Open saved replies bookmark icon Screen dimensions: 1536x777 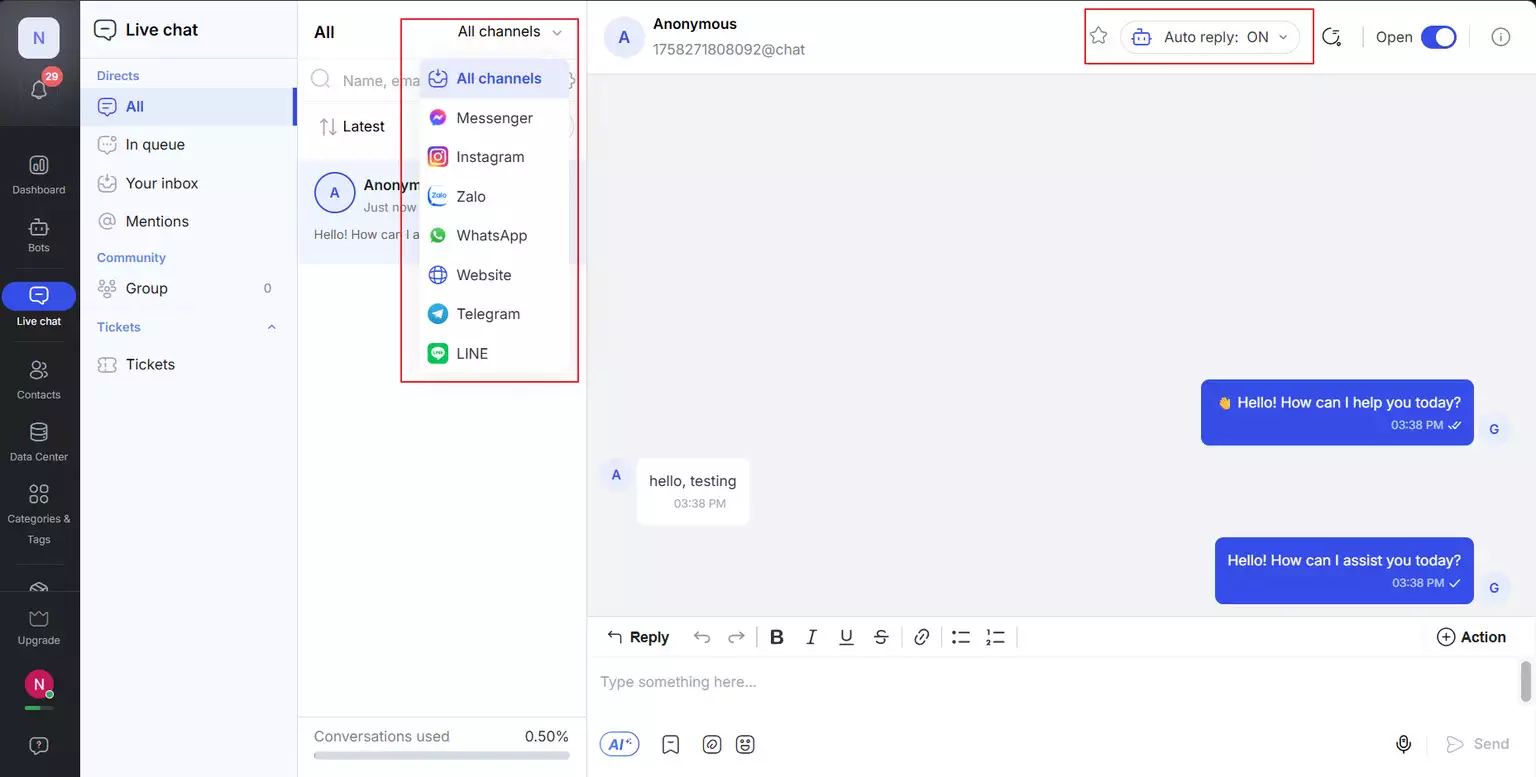point(671,744)
